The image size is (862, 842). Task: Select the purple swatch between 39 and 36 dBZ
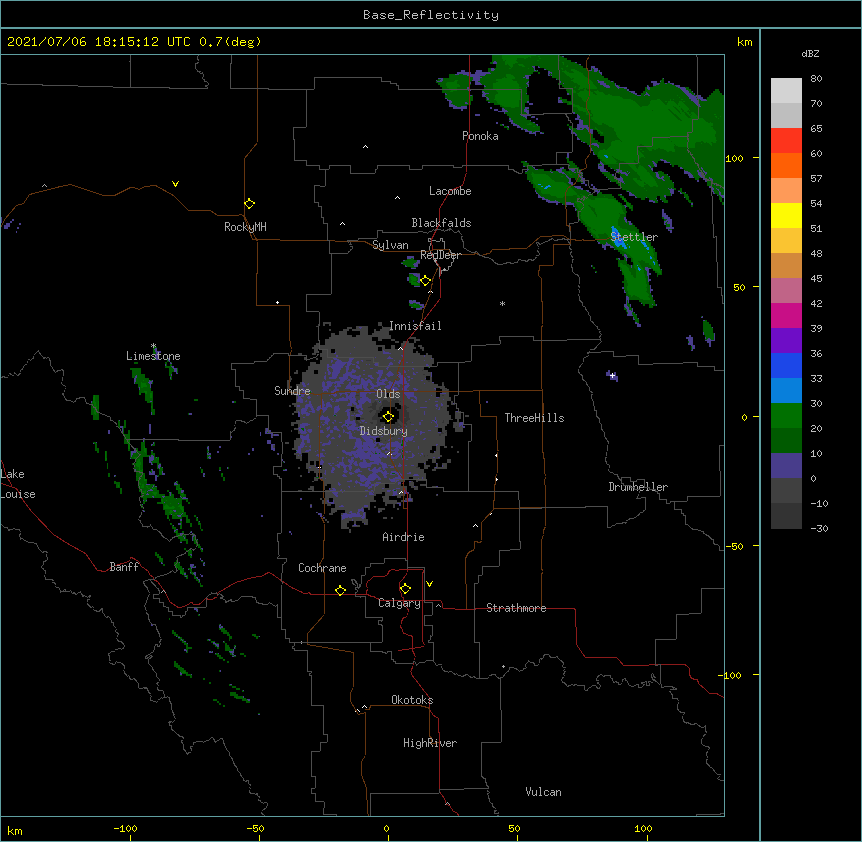(x=786, y=341)
